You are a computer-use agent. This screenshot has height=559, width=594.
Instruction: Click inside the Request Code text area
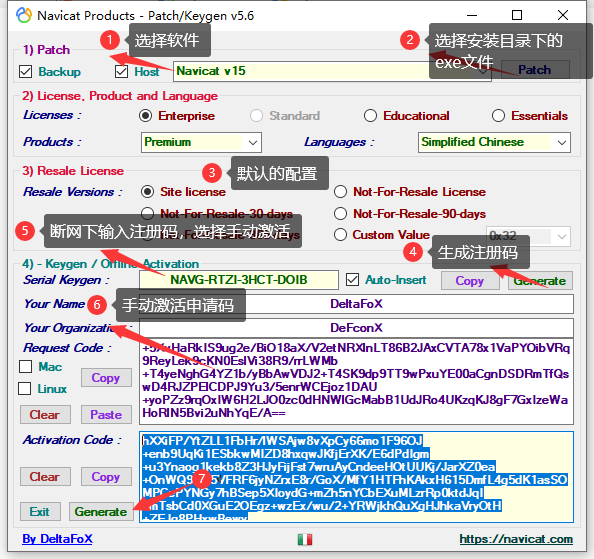[x=356, y=381]
